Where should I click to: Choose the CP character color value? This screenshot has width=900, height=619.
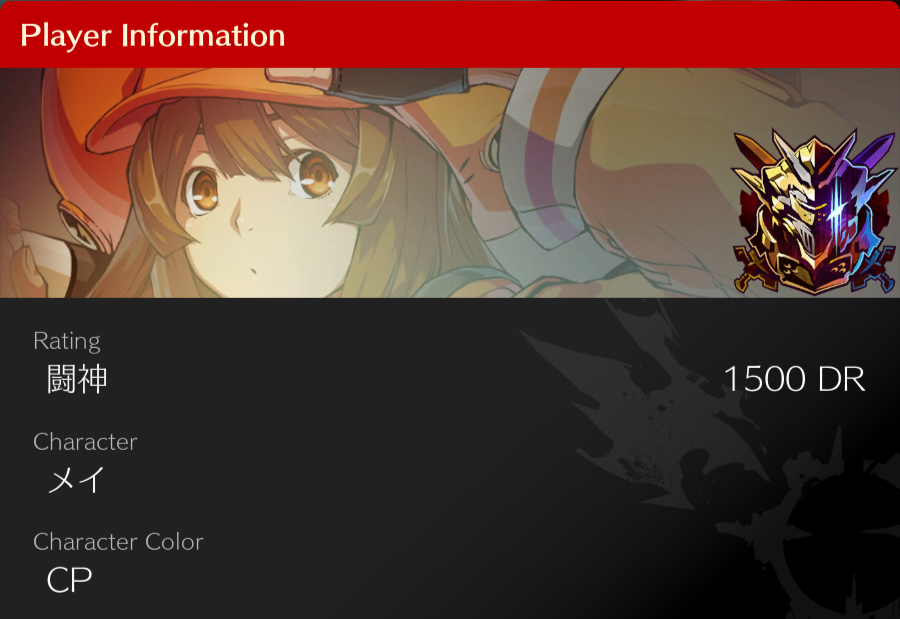pos(69,580)
